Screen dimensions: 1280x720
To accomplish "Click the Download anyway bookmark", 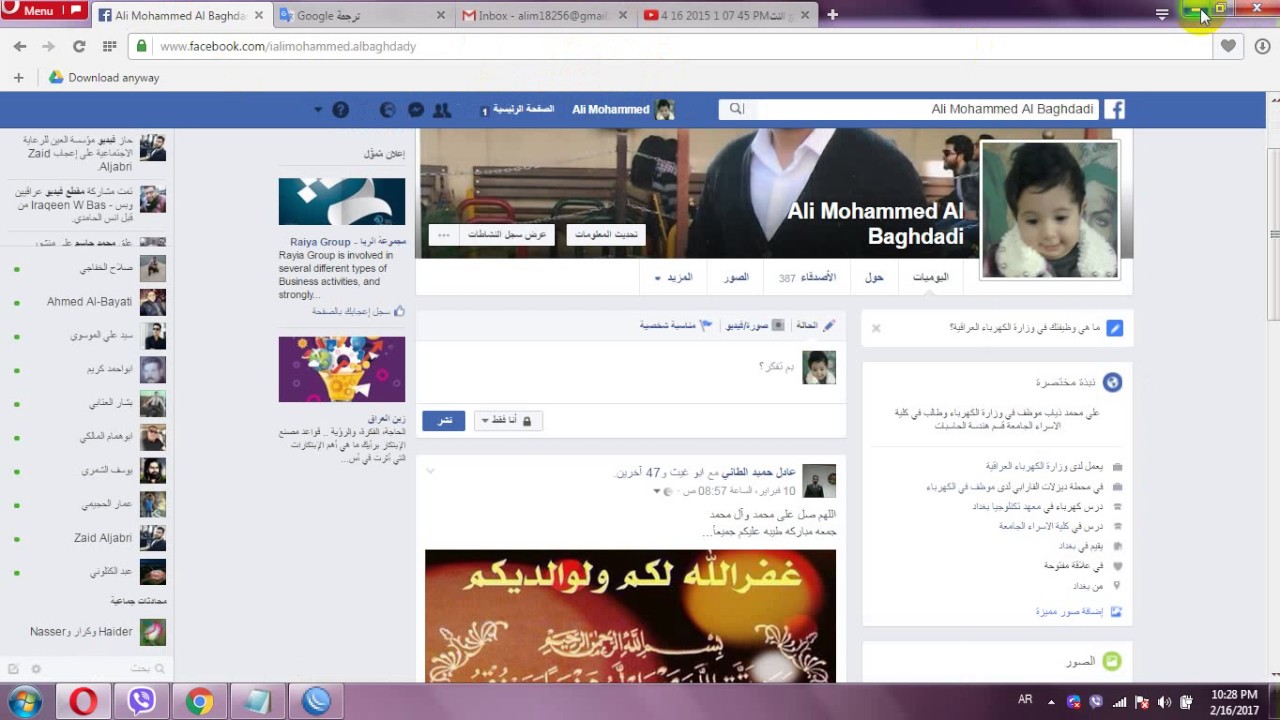I will [x=104, y=78].
